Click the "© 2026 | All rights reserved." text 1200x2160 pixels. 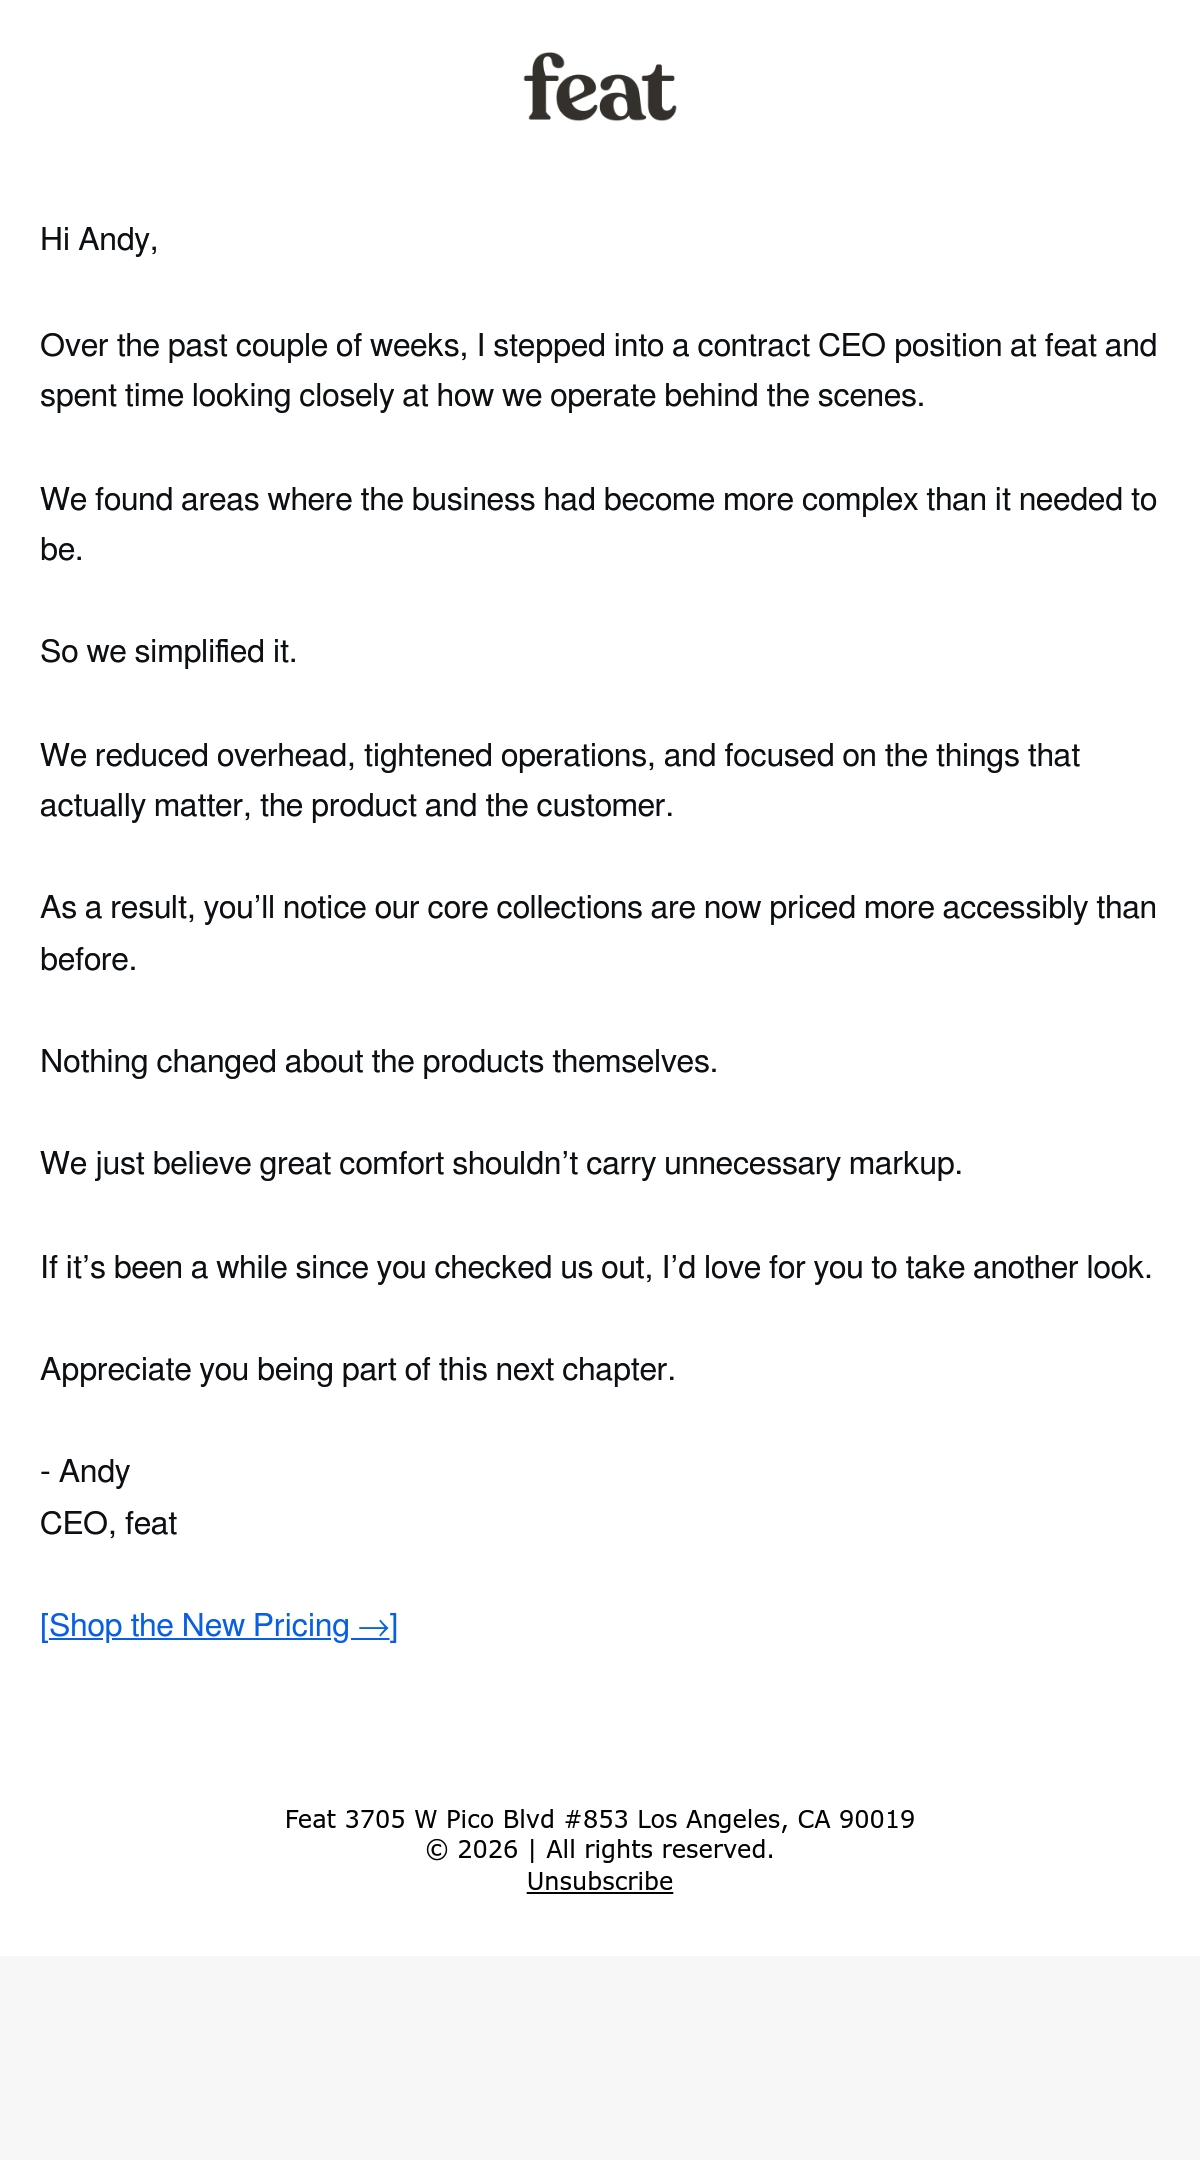tap(600, 1850)
